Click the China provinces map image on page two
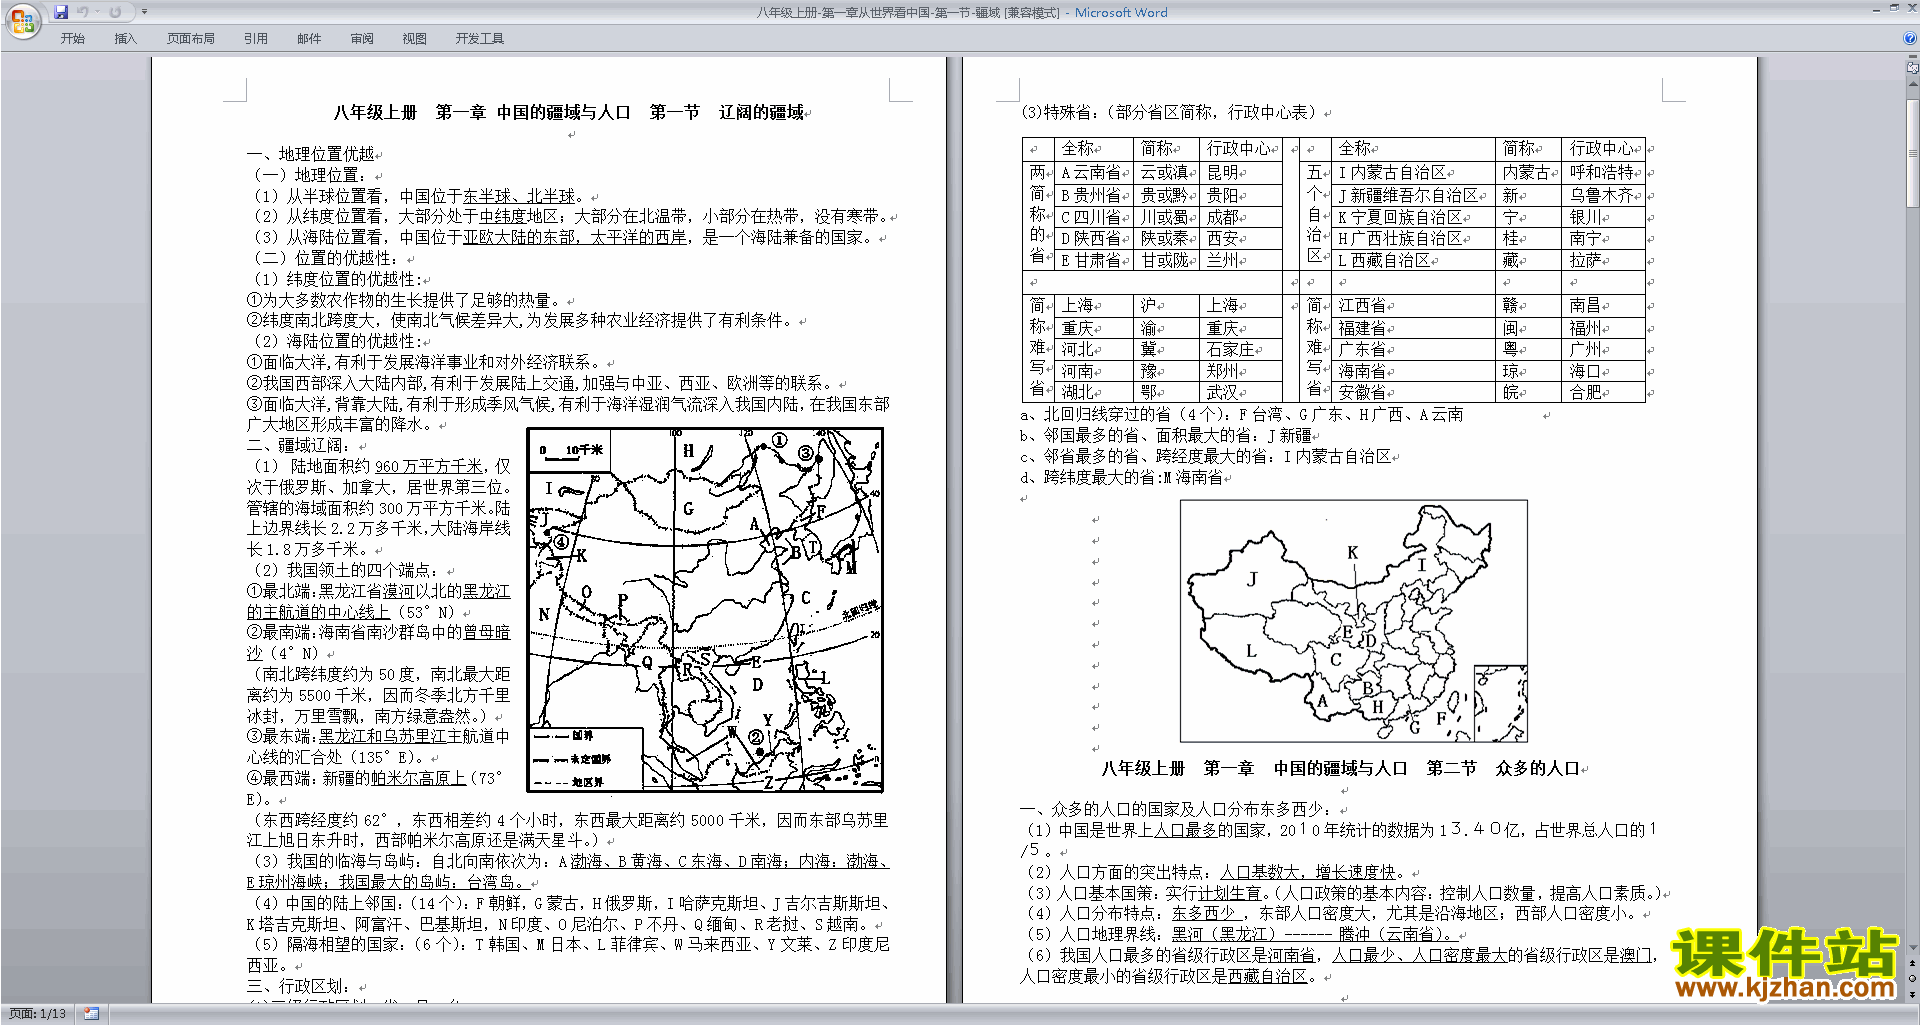Viewport: 1920px width, 1025px height. (1354, 621)
